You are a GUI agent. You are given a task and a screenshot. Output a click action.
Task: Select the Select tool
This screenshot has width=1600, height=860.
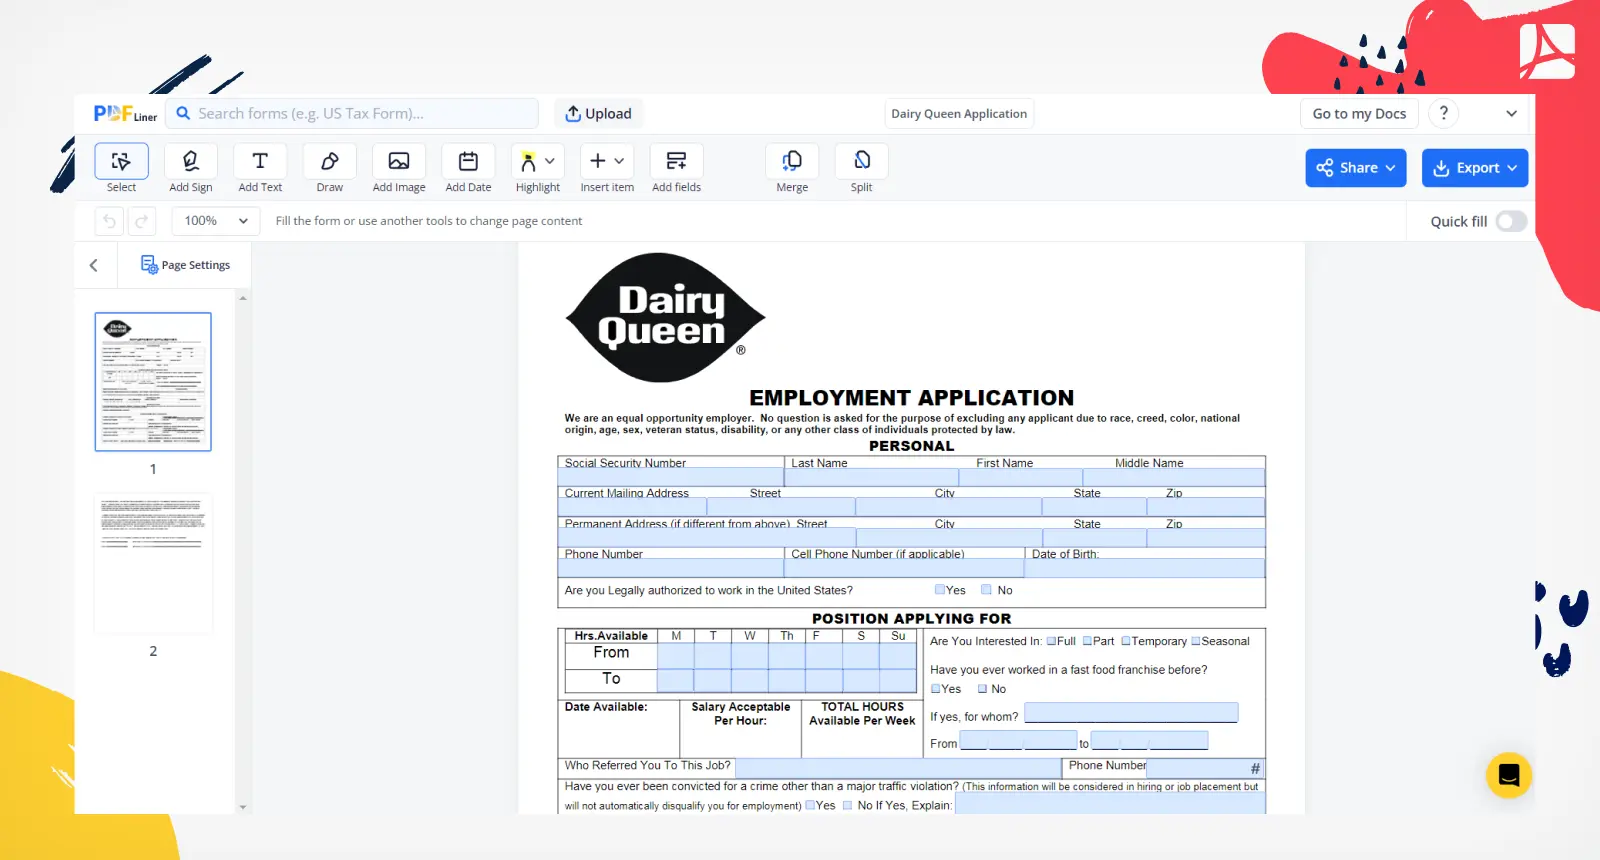121,168
